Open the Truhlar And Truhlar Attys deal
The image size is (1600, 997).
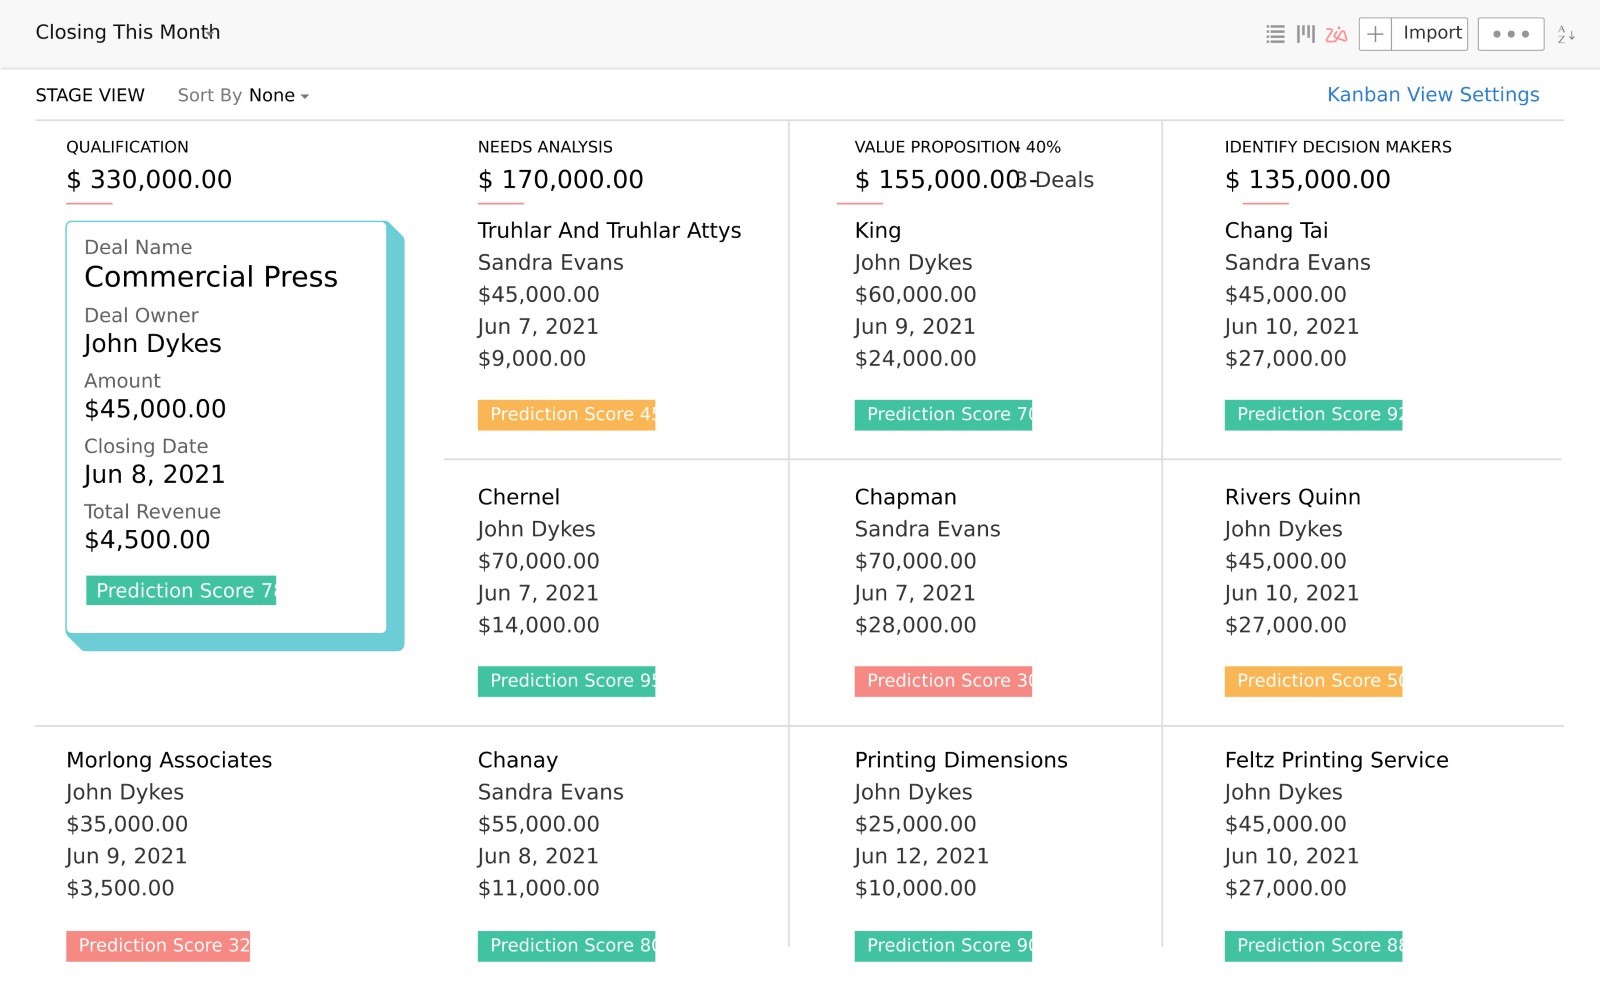click(609, 230)
